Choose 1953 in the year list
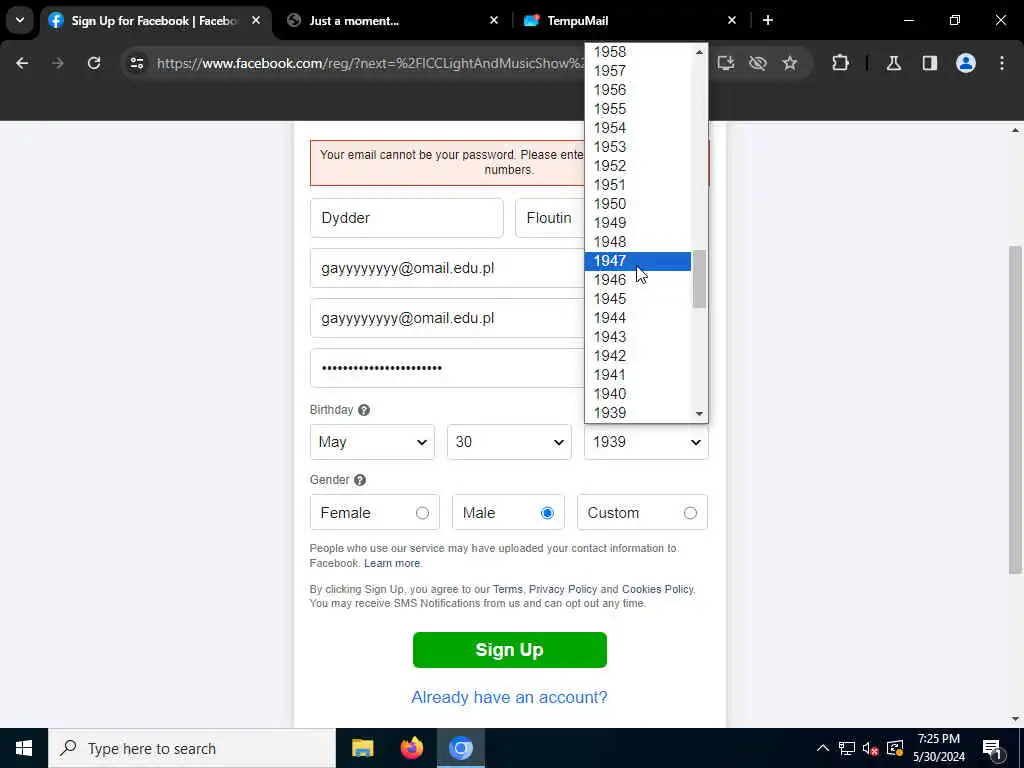The height and width of the screenshot is (768, 1024). 638,147
